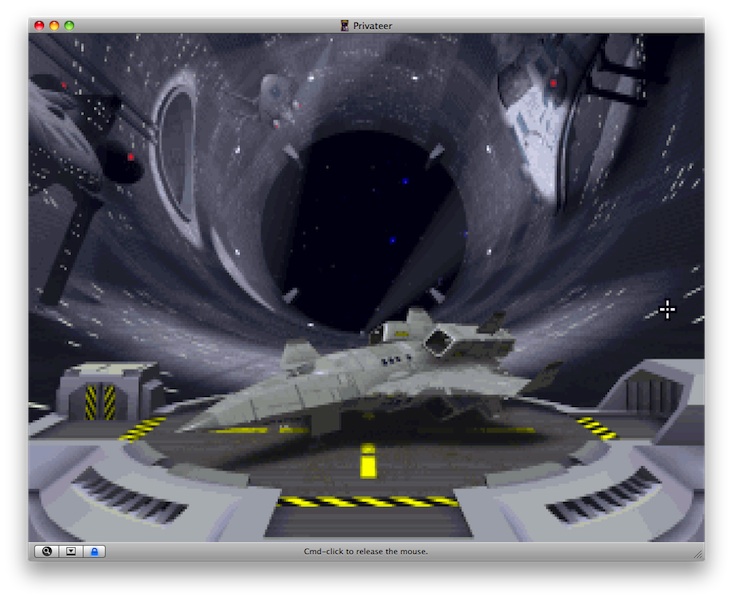Click the resize grip at window corner
733x600 pixels.
[697, 553]
